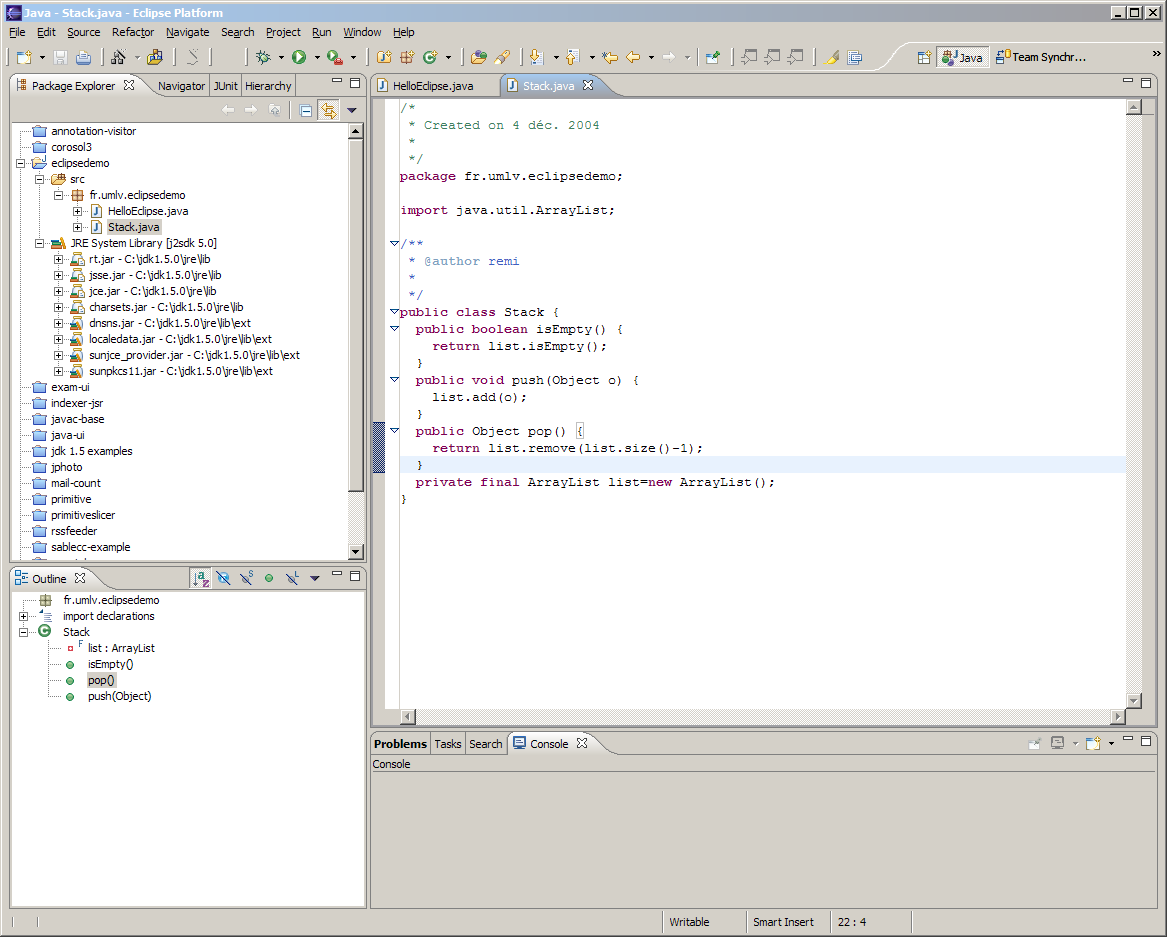Click Collapse All in Package Explorer
This screenshot has height=937, width=1167.
pos(306,110)
